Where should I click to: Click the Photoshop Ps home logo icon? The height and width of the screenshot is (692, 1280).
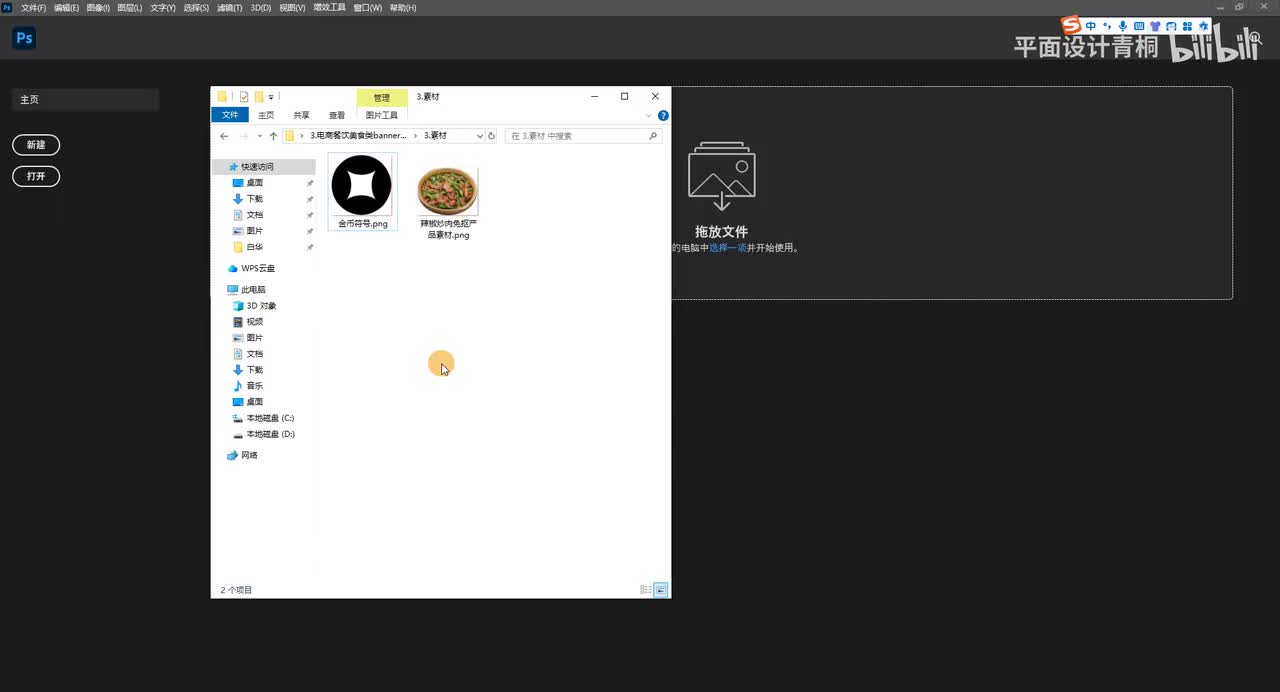click(24, 39)
